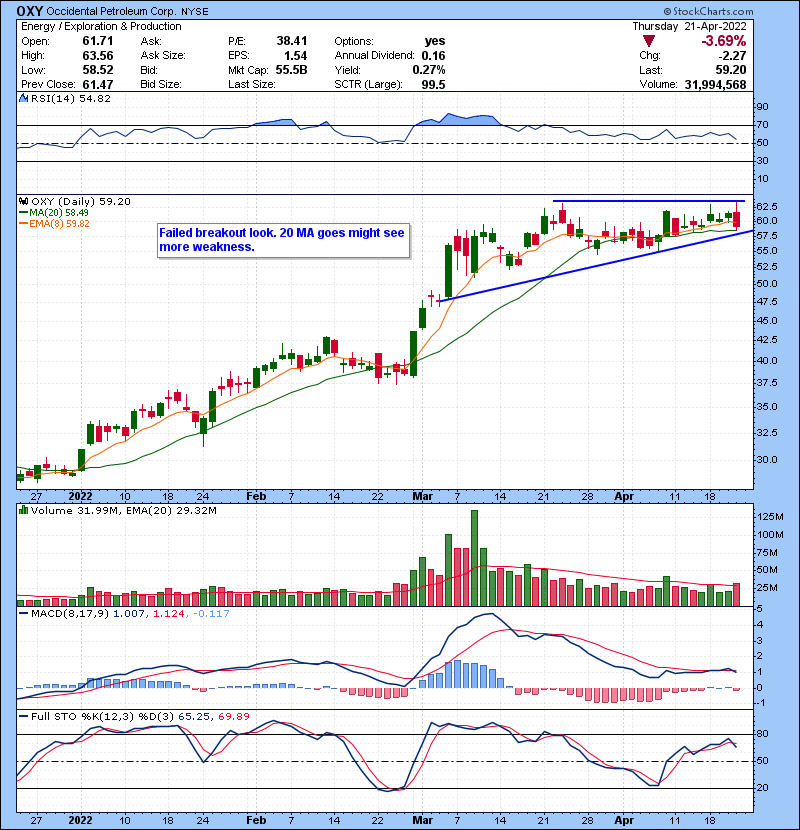
Task: Click the final red candlestick on the price chart
Action: pyautogui.click(x=736, y=216)
